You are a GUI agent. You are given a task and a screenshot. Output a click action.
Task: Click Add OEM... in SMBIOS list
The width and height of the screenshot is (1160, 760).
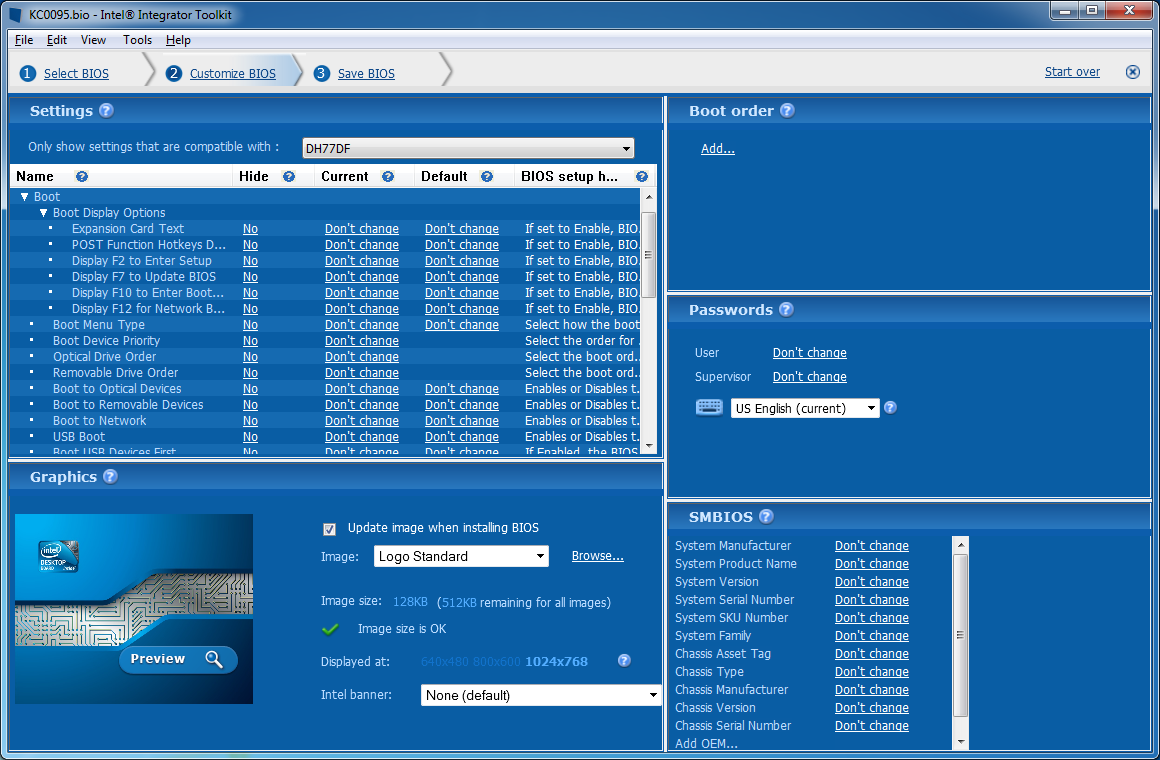(707, 744)
